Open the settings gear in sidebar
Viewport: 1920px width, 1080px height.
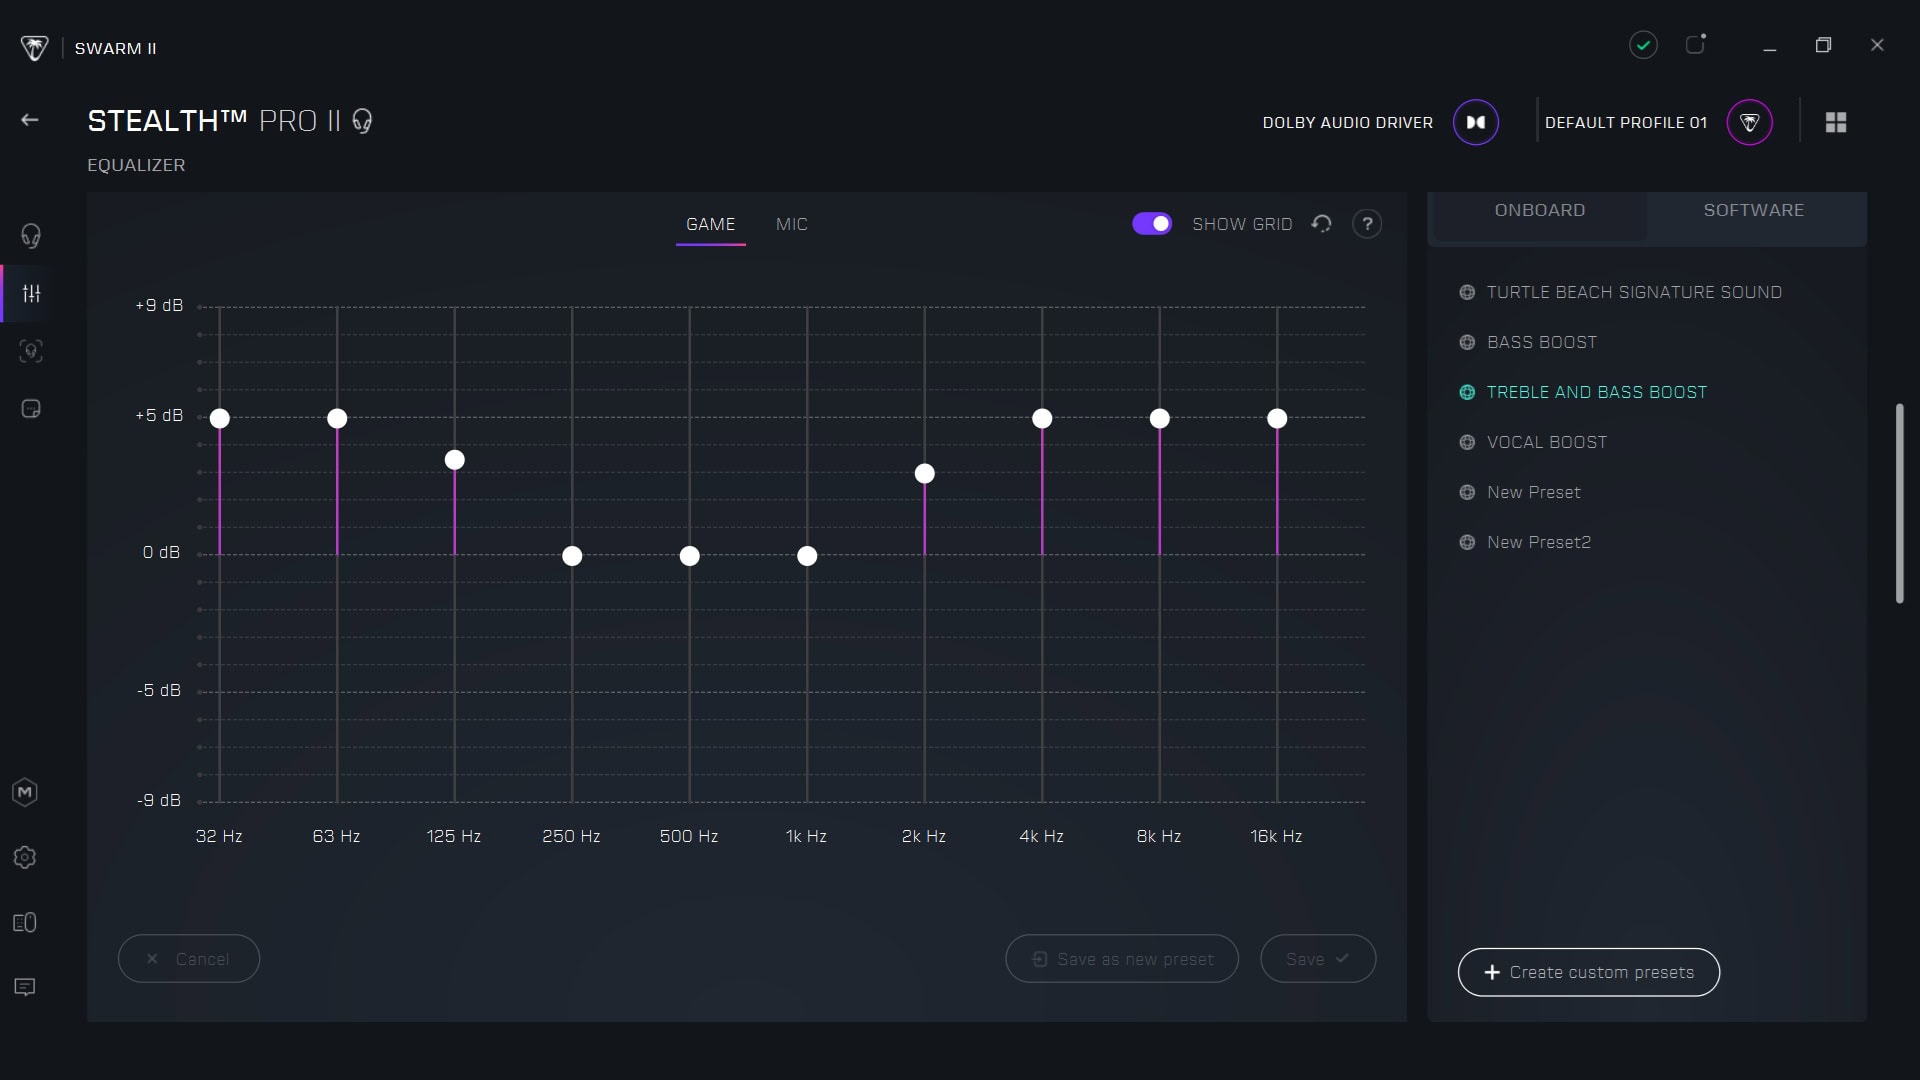coord(25,858)
